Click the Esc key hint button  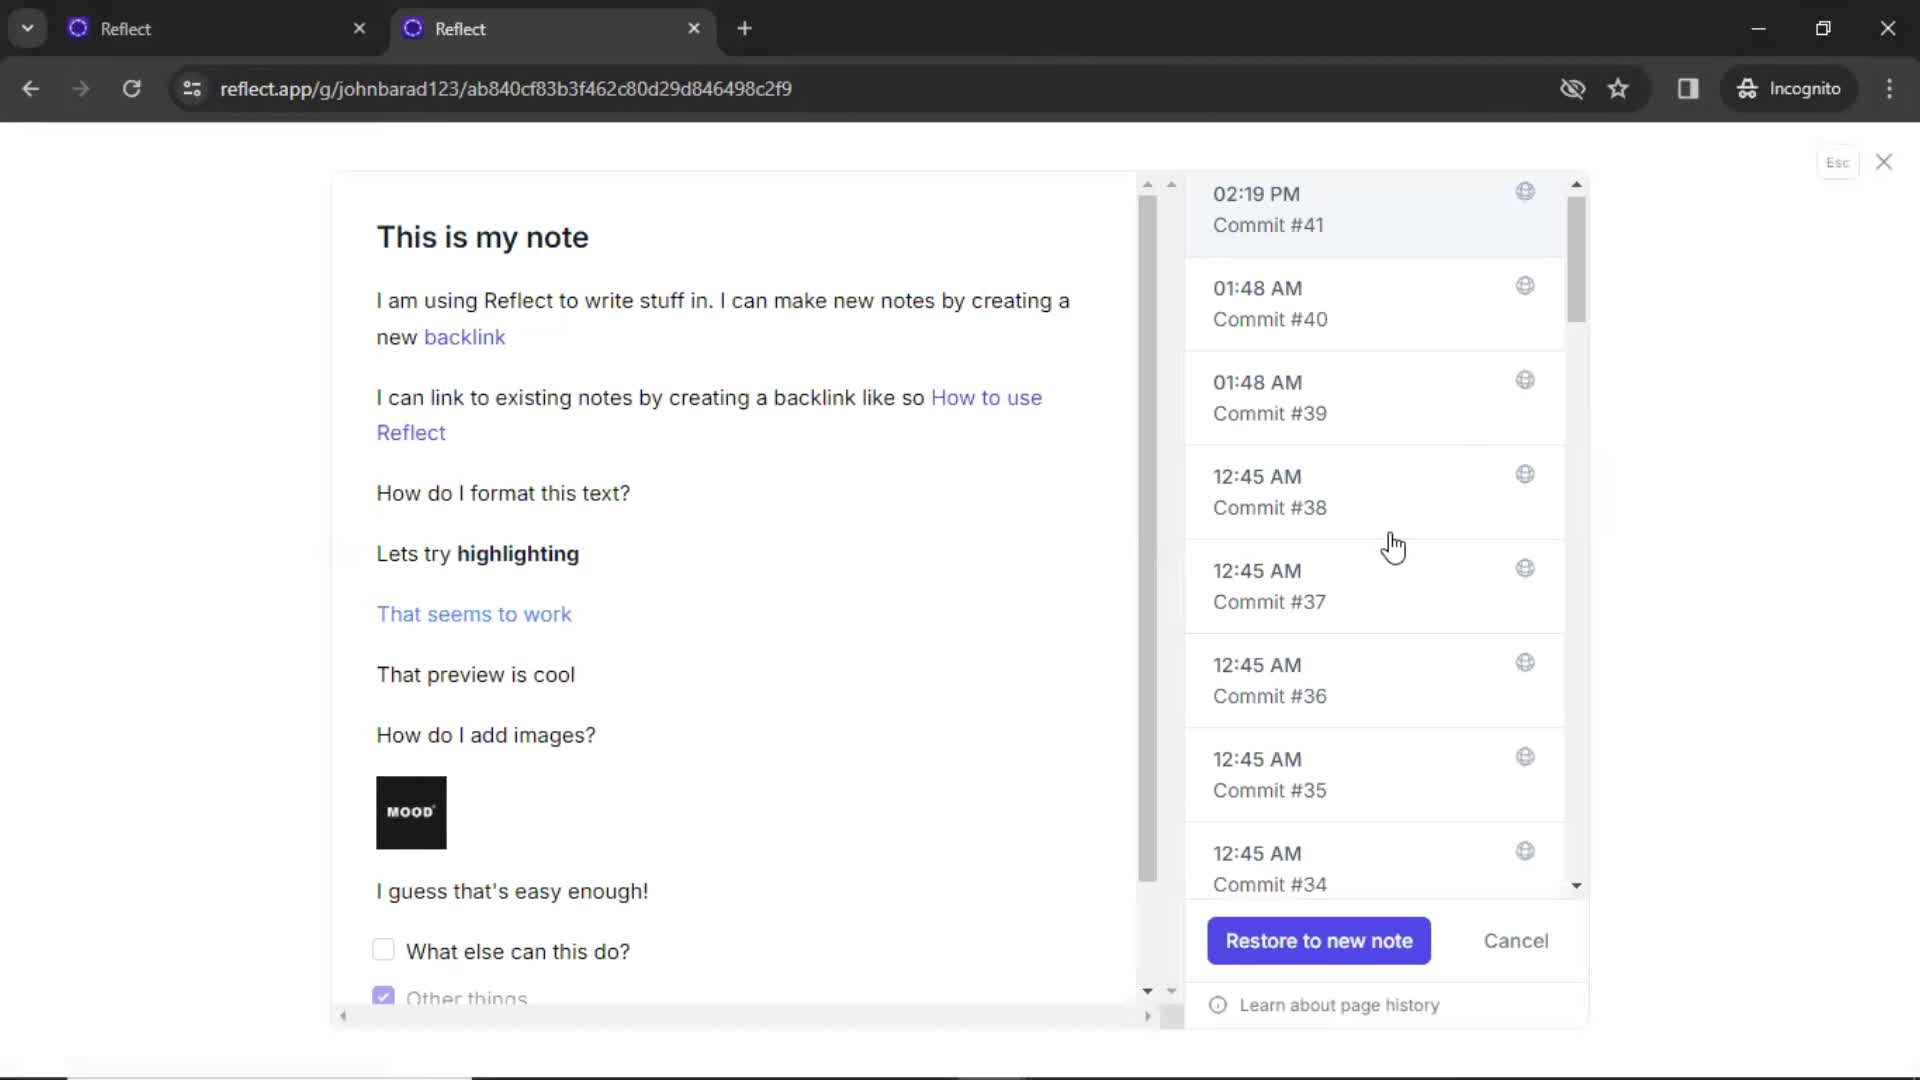coord(1837,163)
